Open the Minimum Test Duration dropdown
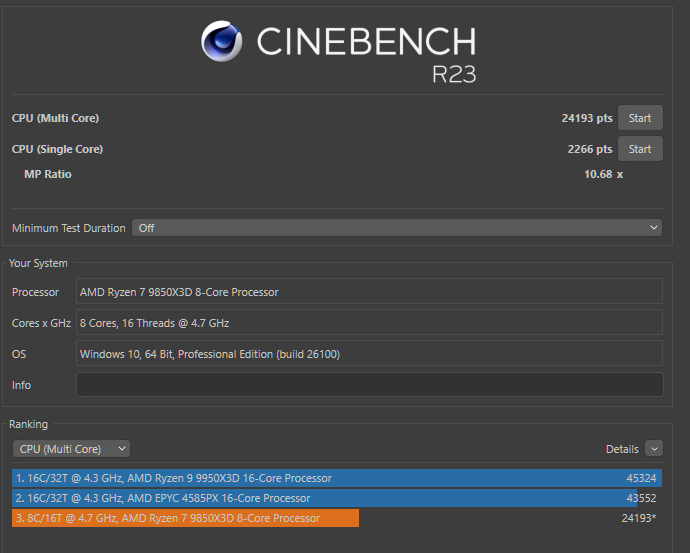This screenshot has width=690, height=553. [396, 228]
